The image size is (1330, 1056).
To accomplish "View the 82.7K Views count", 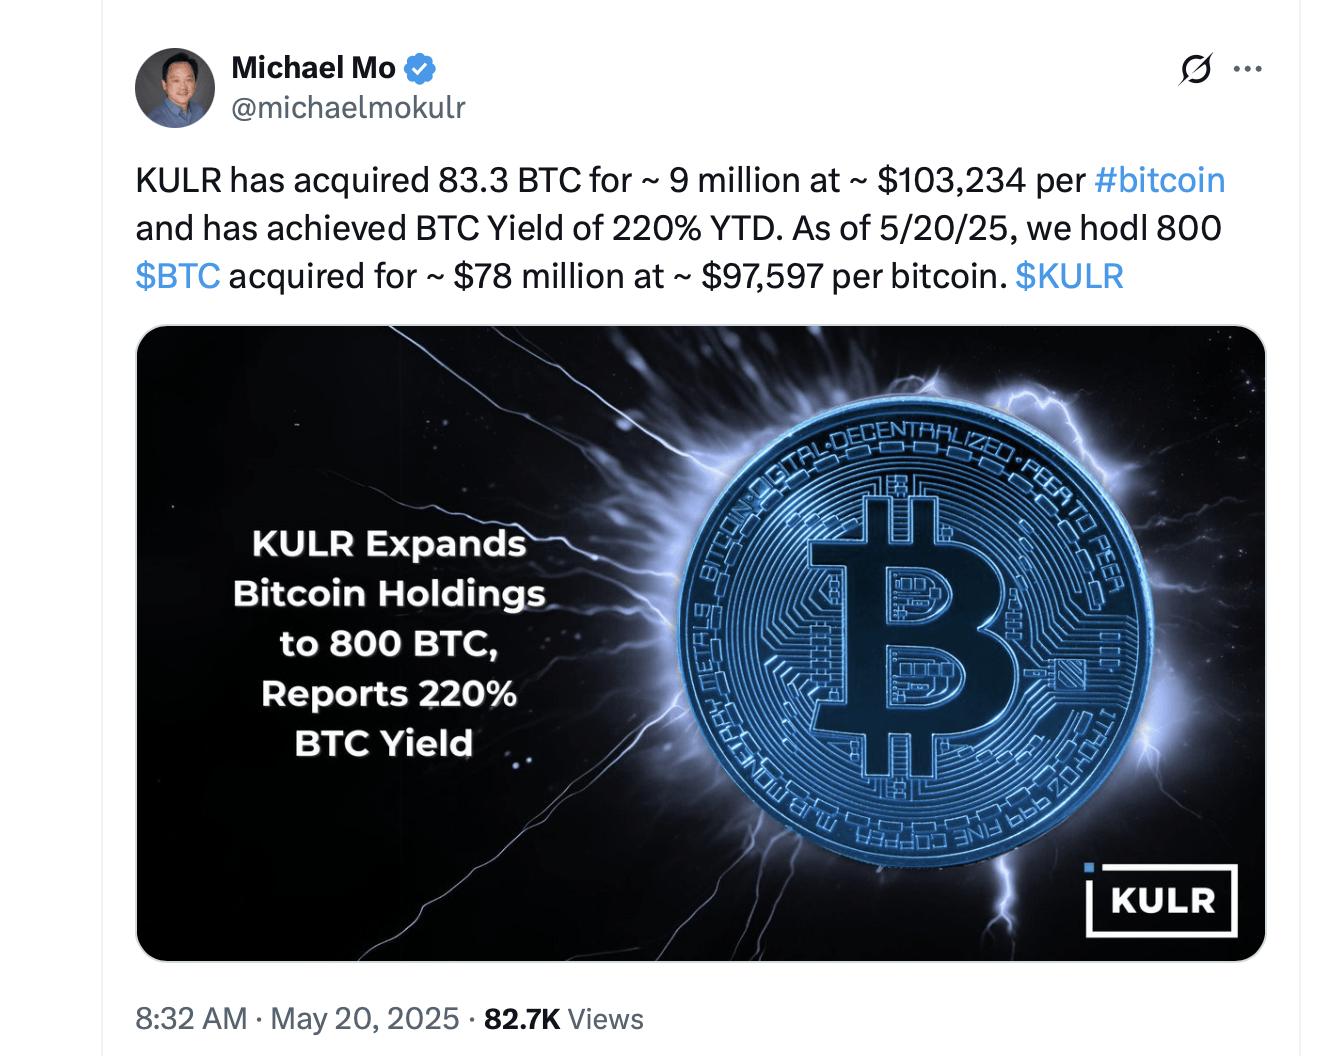I will [563, 1019].
